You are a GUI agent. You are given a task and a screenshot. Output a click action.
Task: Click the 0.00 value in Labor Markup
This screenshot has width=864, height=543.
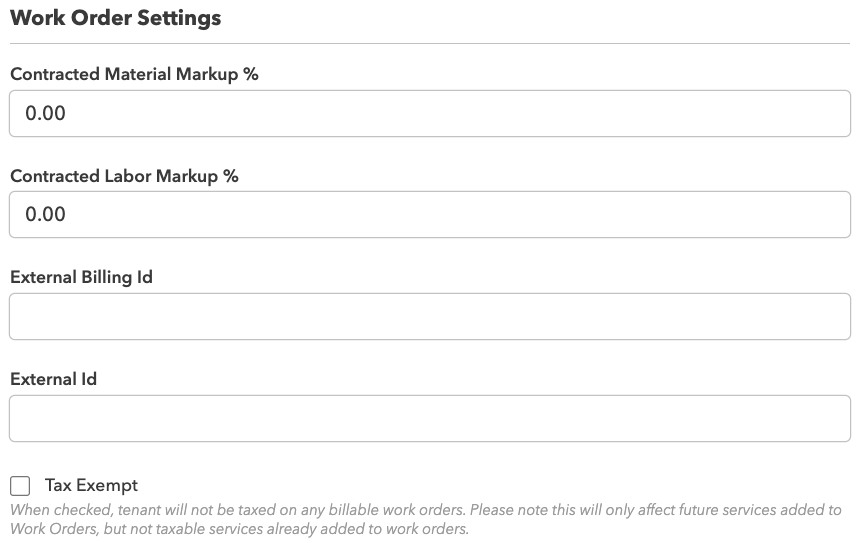[x=45, y=214]
